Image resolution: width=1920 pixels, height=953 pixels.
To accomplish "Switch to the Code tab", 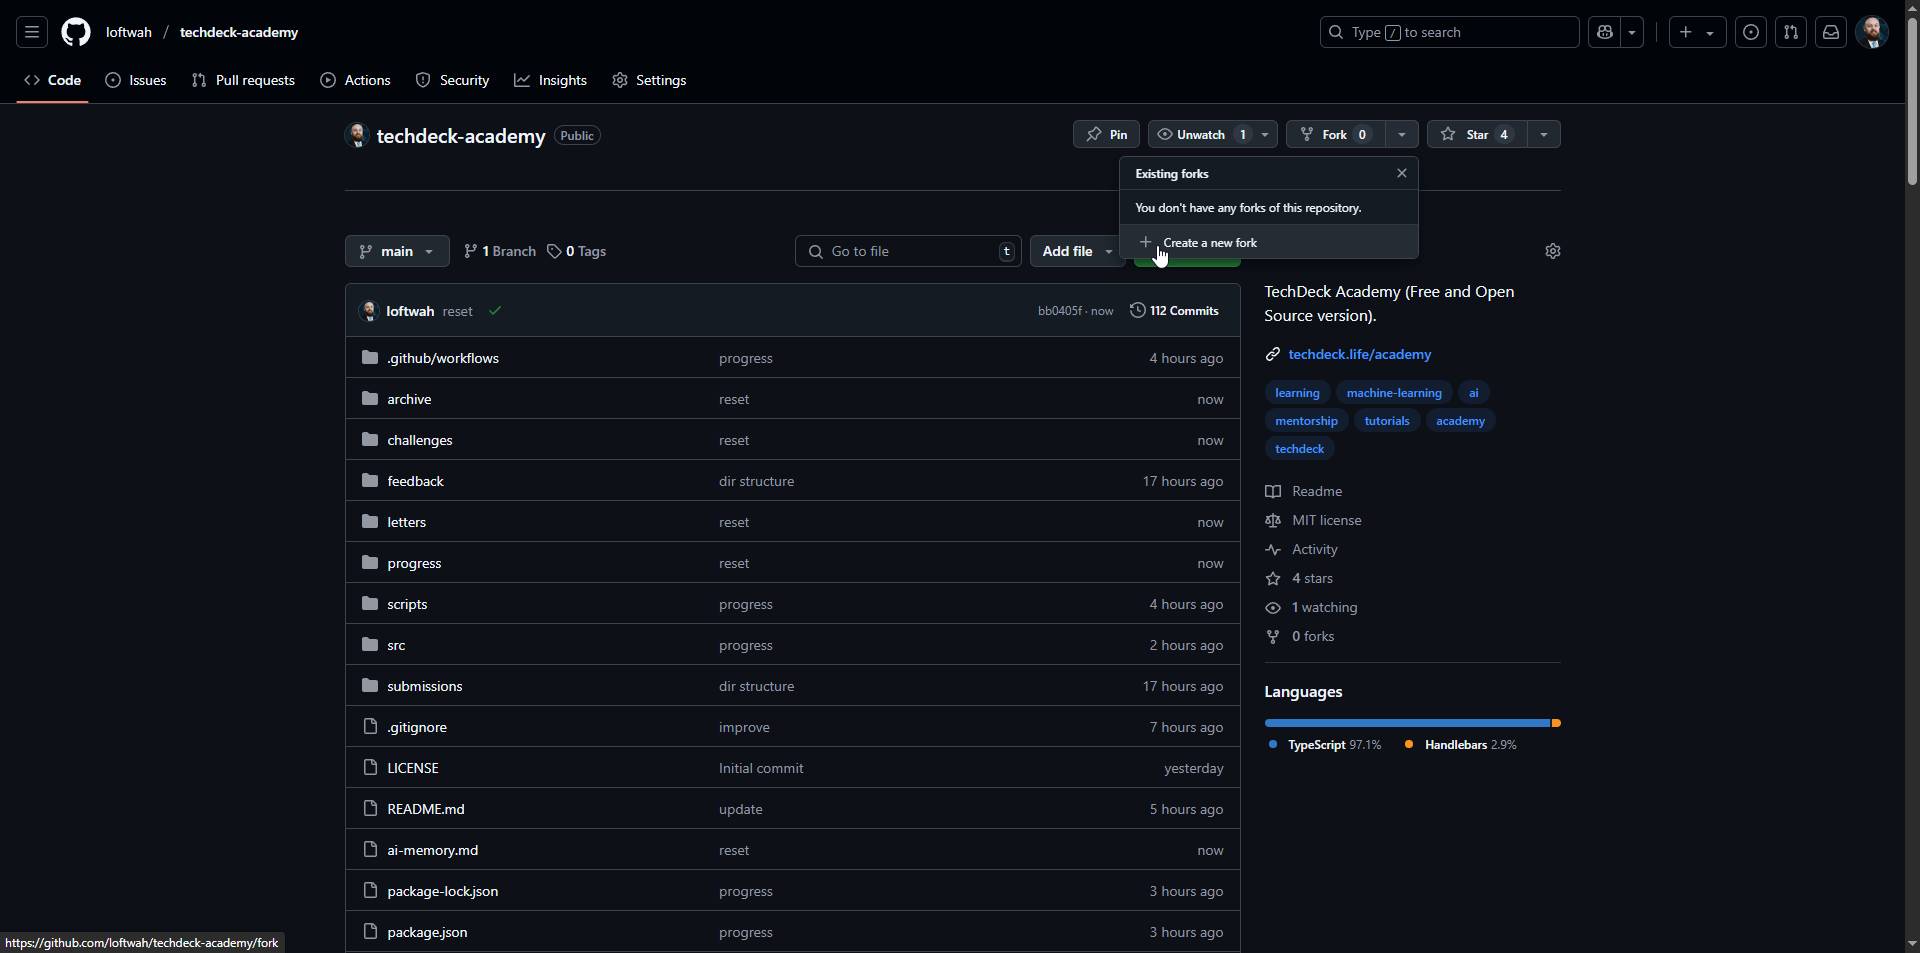I will [52, 80].
